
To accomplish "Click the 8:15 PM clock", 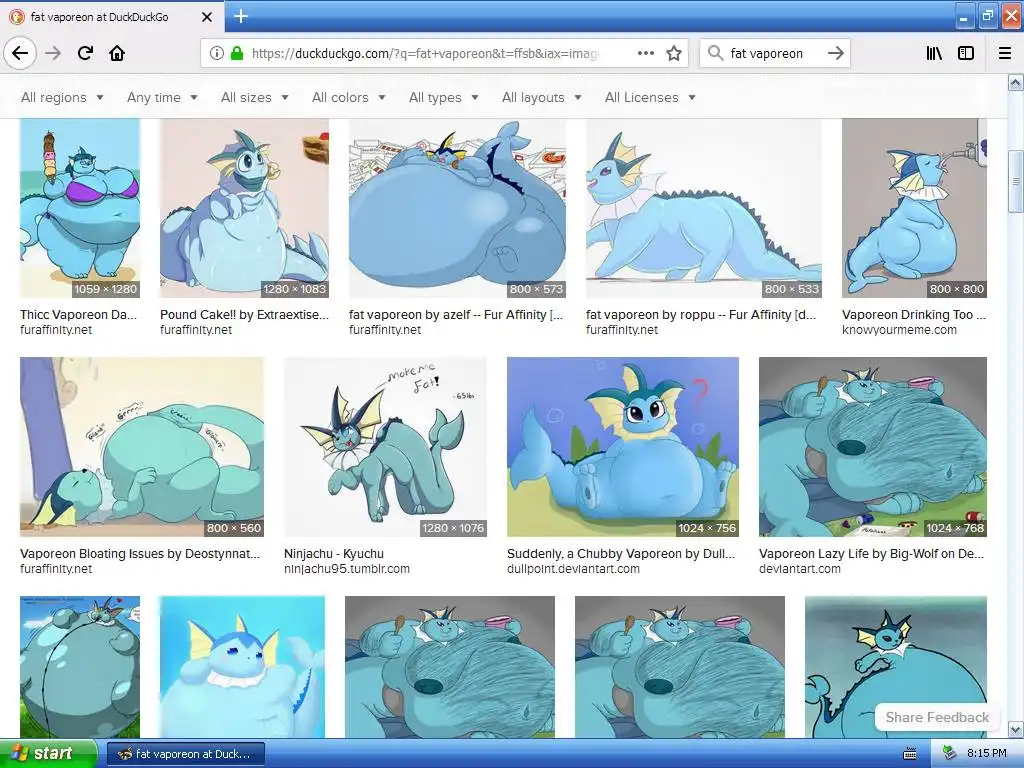I will pos(986,754).
